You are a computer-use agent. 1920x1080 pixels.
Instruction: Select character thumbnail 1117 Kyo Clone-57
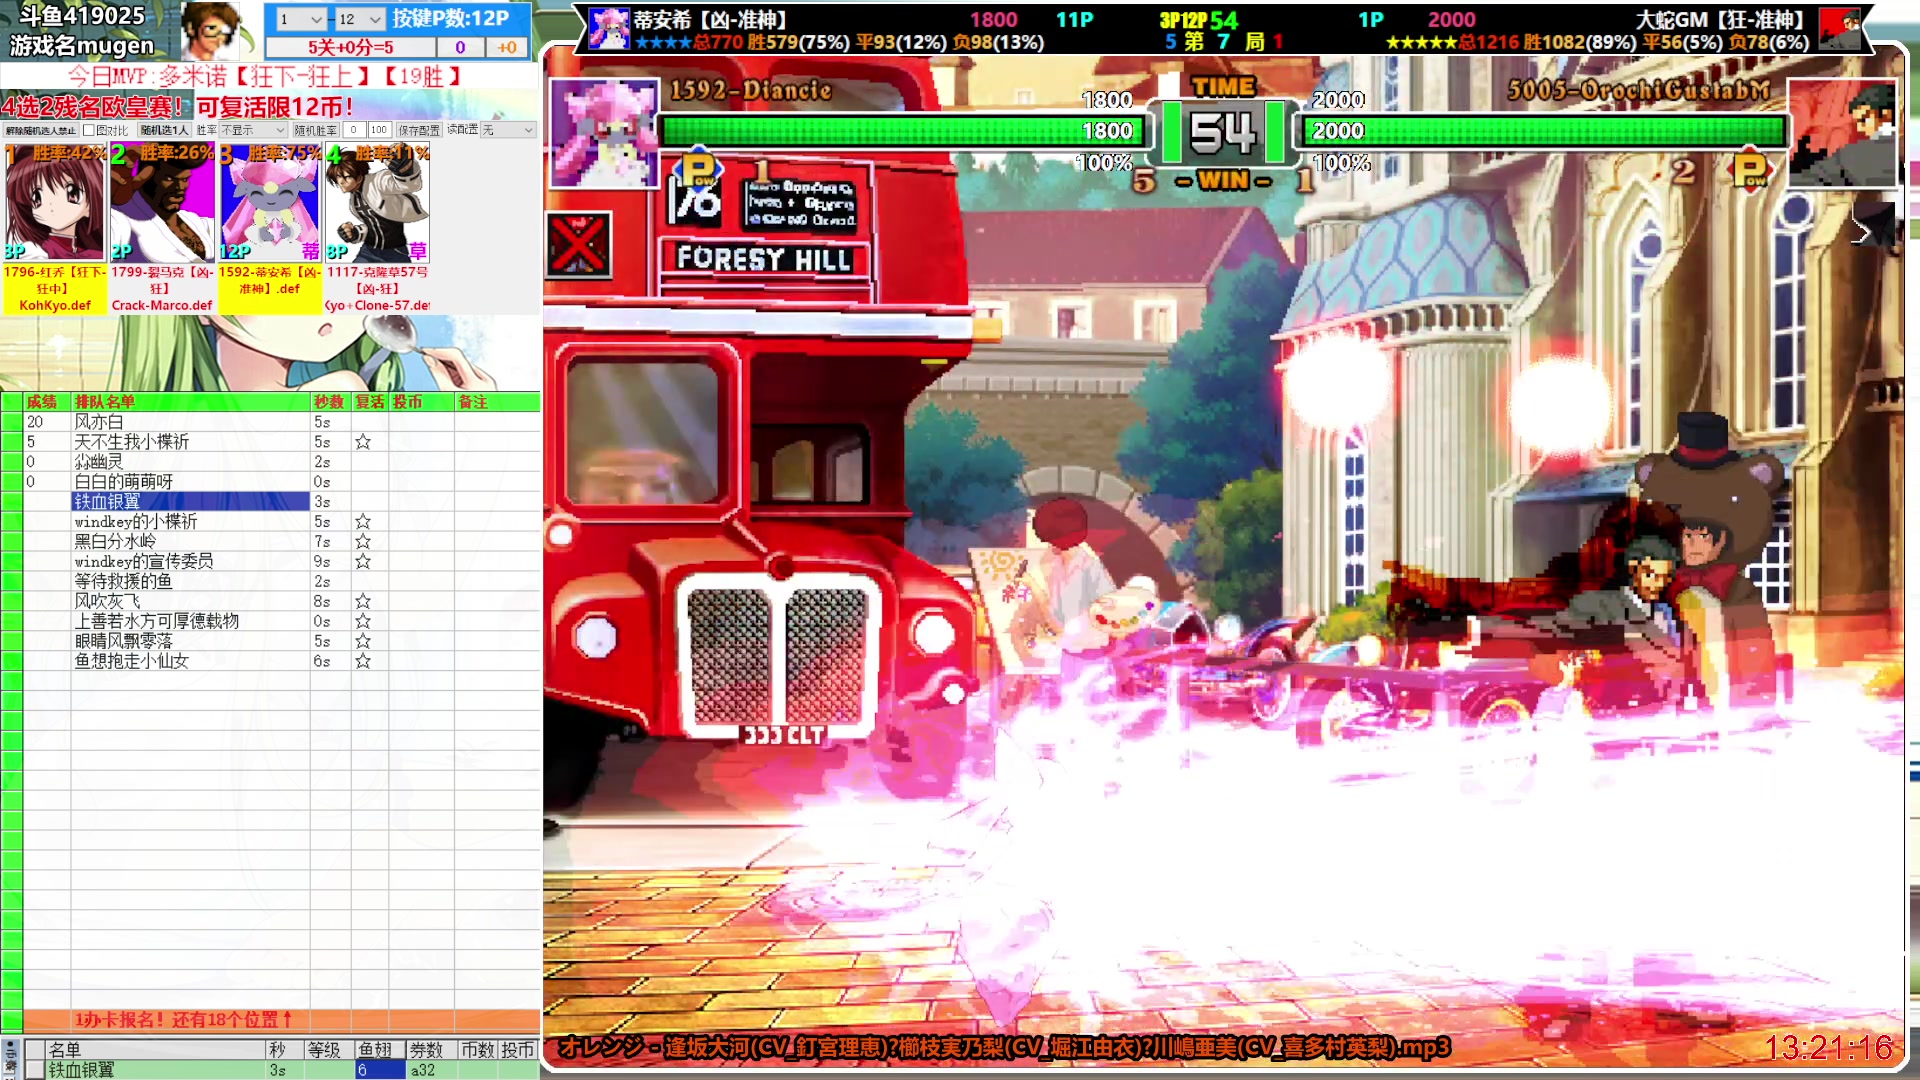[x=378, y=203]
